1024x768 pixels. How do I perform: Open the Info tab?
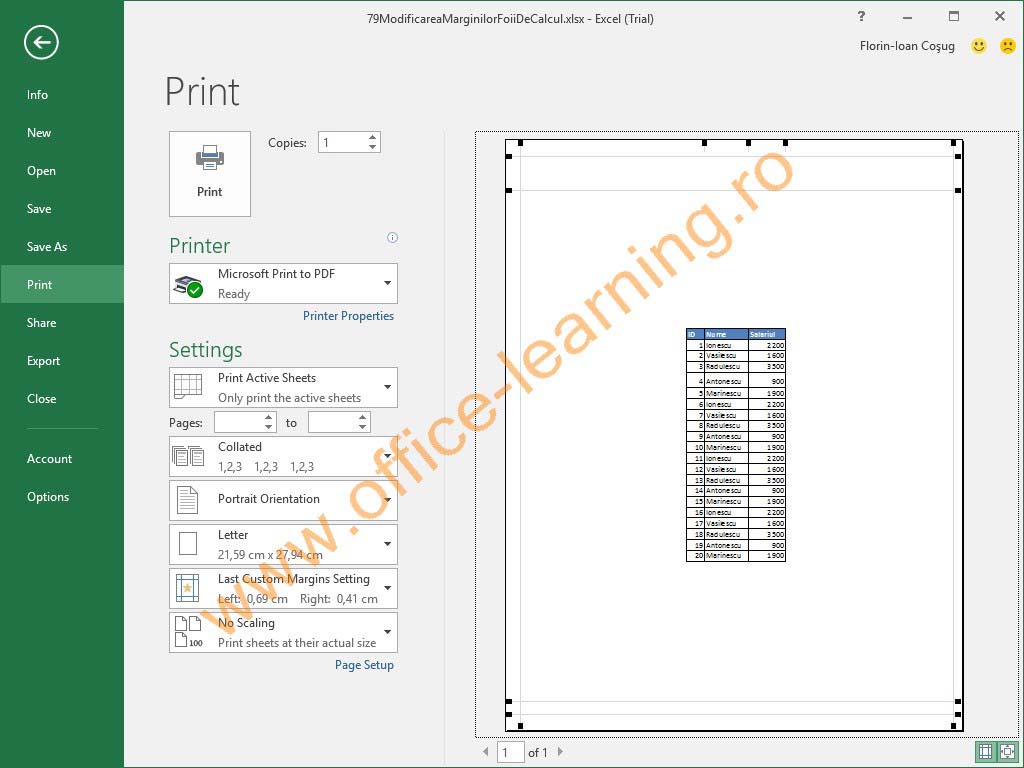[x=62, y=95]
